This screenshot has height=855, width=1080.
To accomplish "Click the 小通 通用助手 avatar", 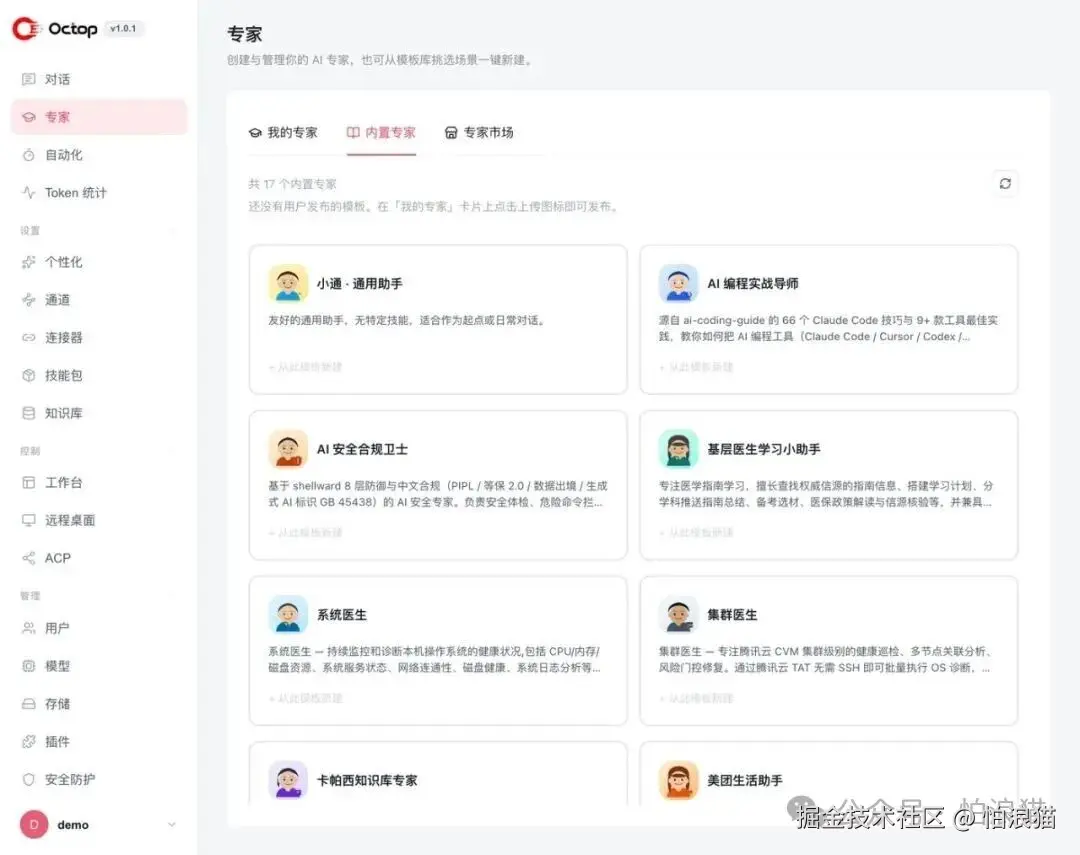I will click(x=288, y=283).
